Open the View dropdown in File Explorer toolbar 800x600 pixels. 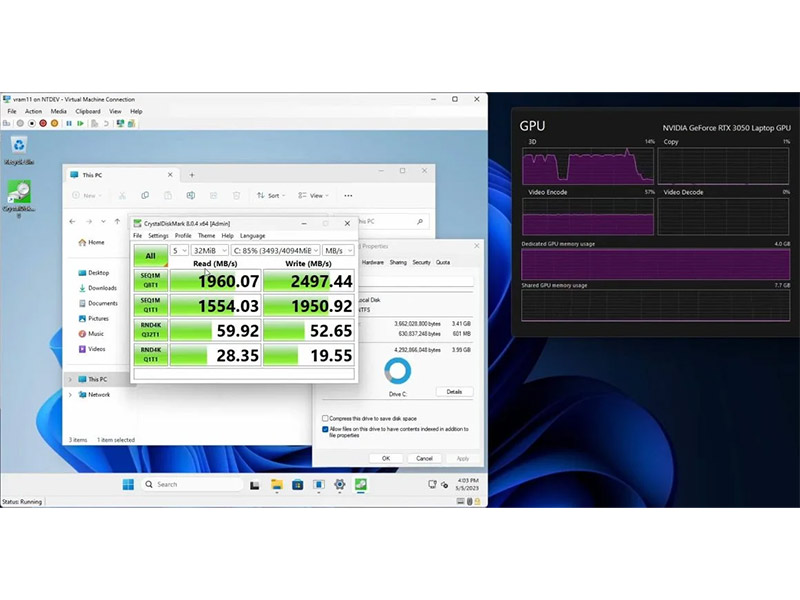pyautogui.click(x=313, y=195)
